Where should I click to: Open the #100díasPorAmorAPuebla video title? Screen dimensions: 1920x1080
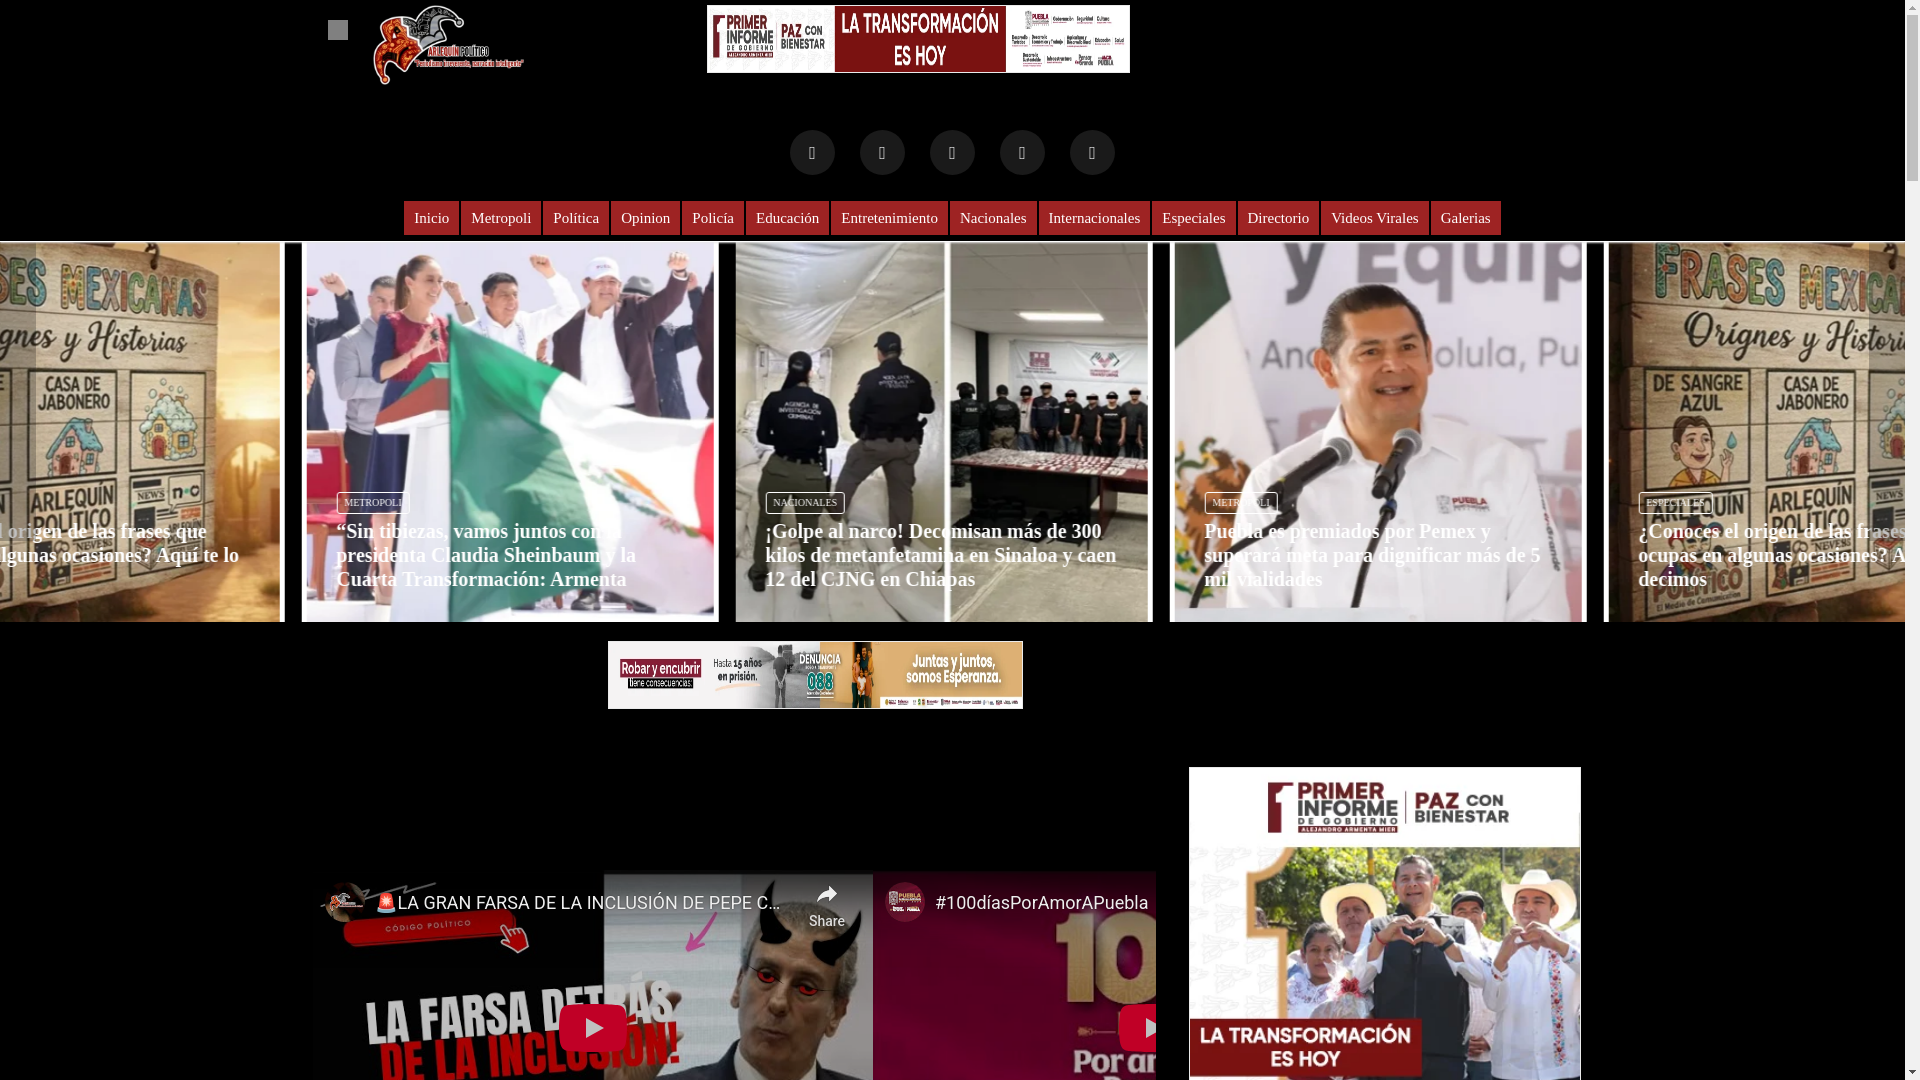[x=1042, y=902]
